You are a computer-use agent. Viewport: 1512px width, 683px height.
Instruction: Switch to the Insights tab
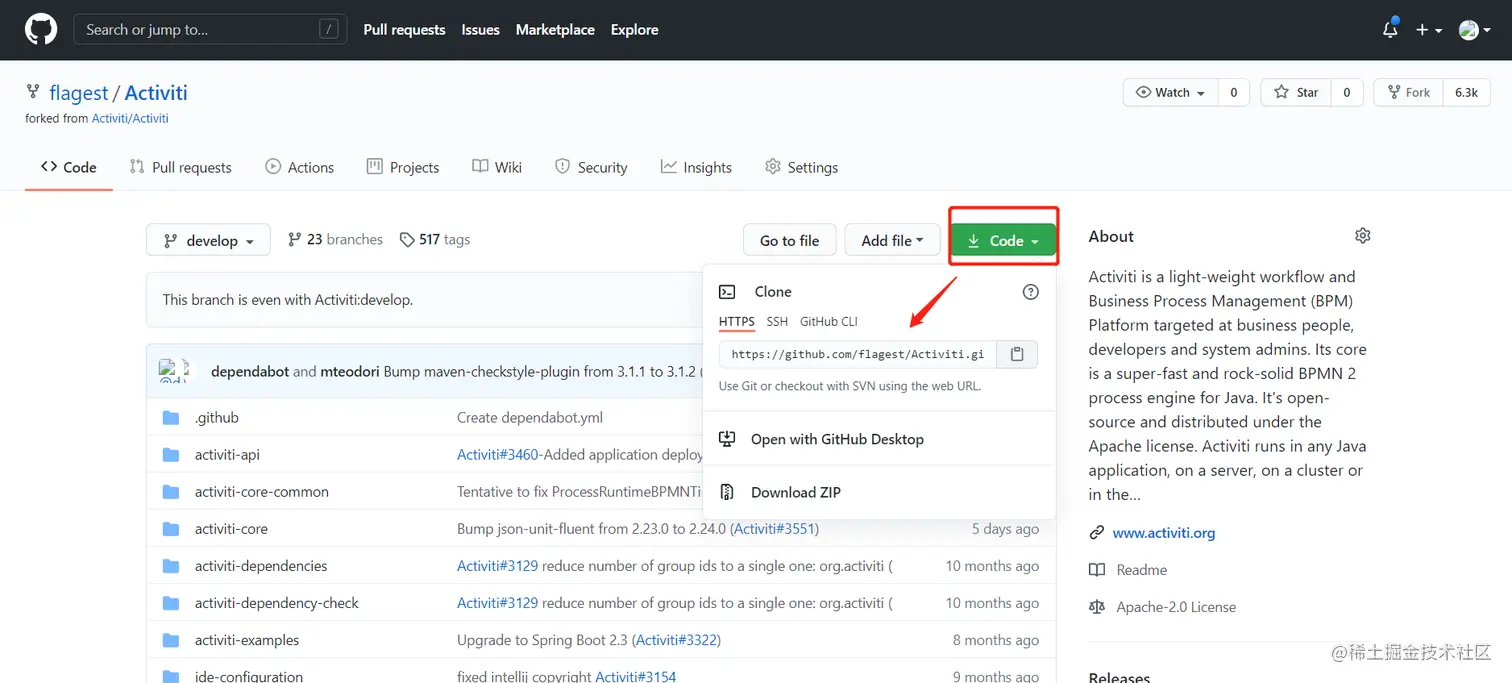696,167
